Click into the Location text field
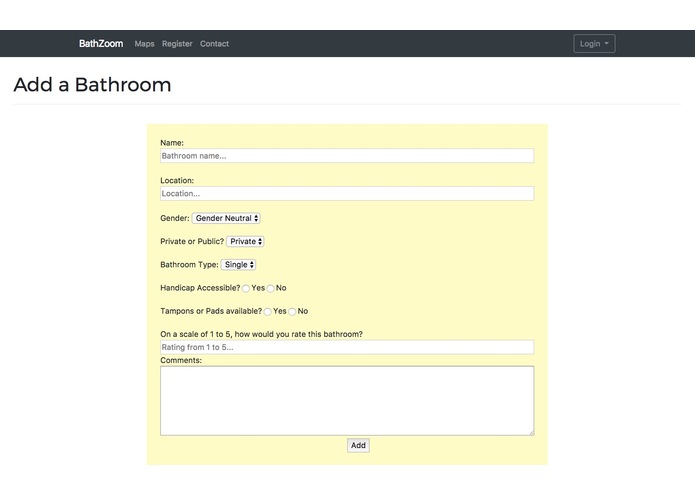 coord(347,193)
